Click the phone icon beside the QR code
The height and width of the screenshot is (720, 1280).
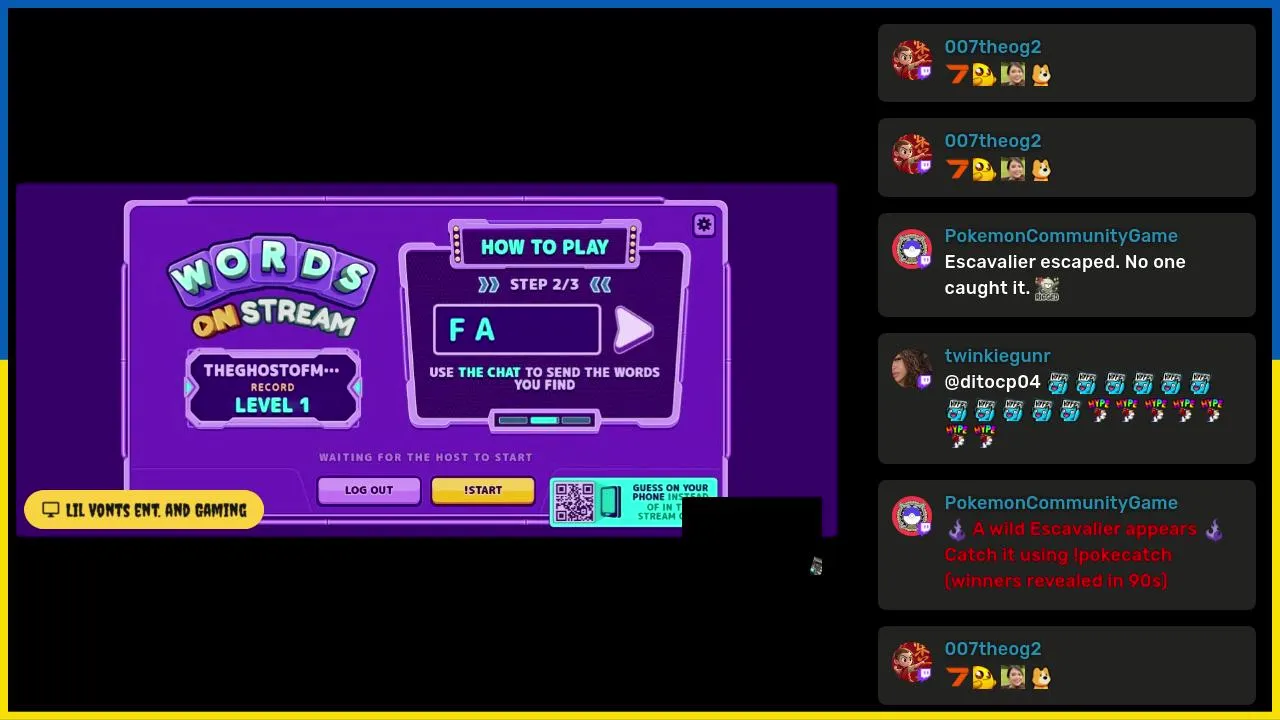[x=609, y=503]
